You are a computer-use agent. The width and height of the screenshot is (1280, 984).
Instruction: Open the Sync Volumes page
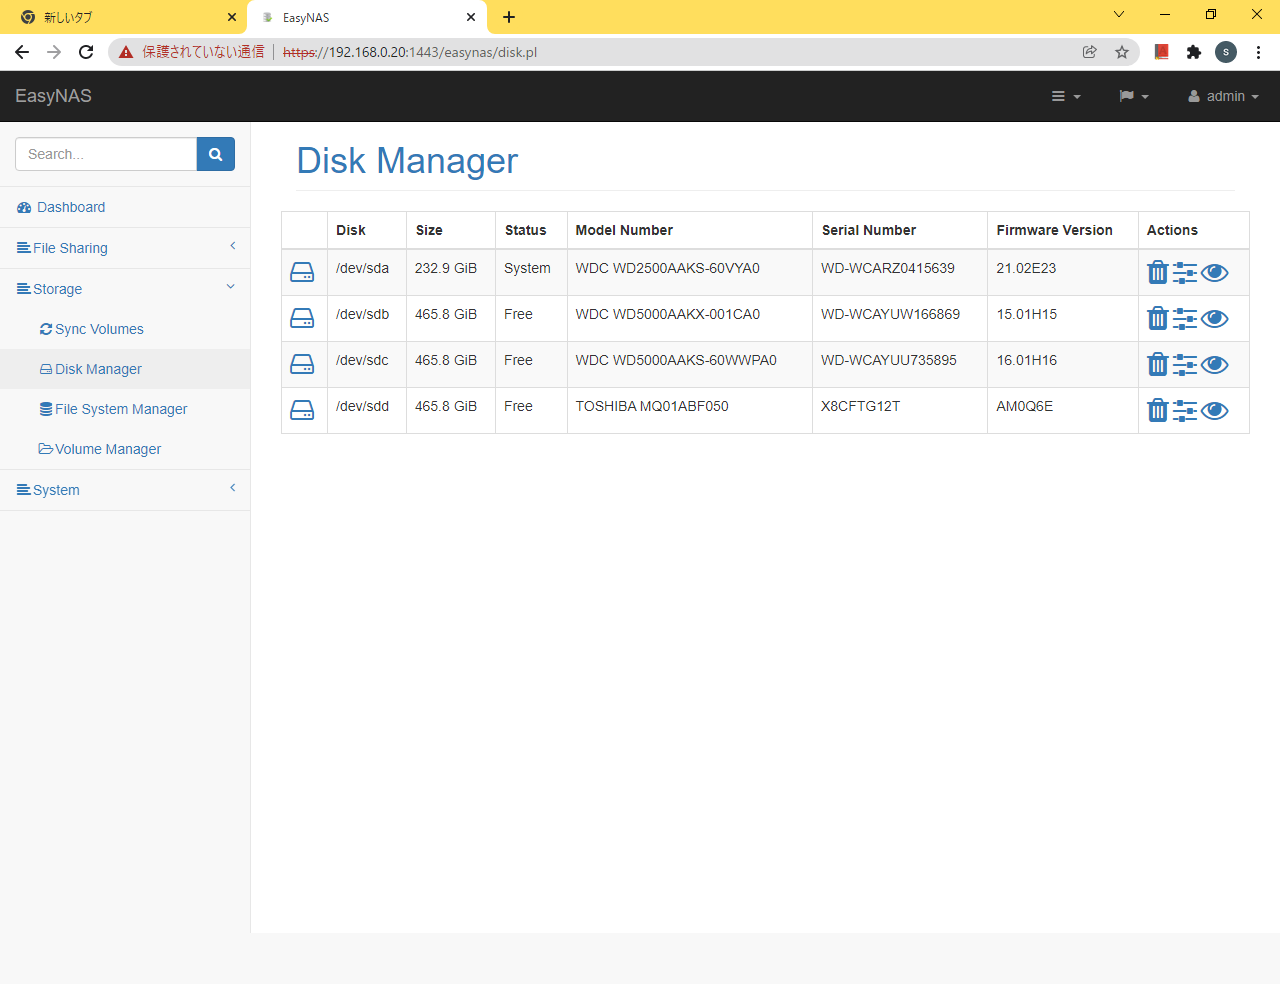coord(99,329)
